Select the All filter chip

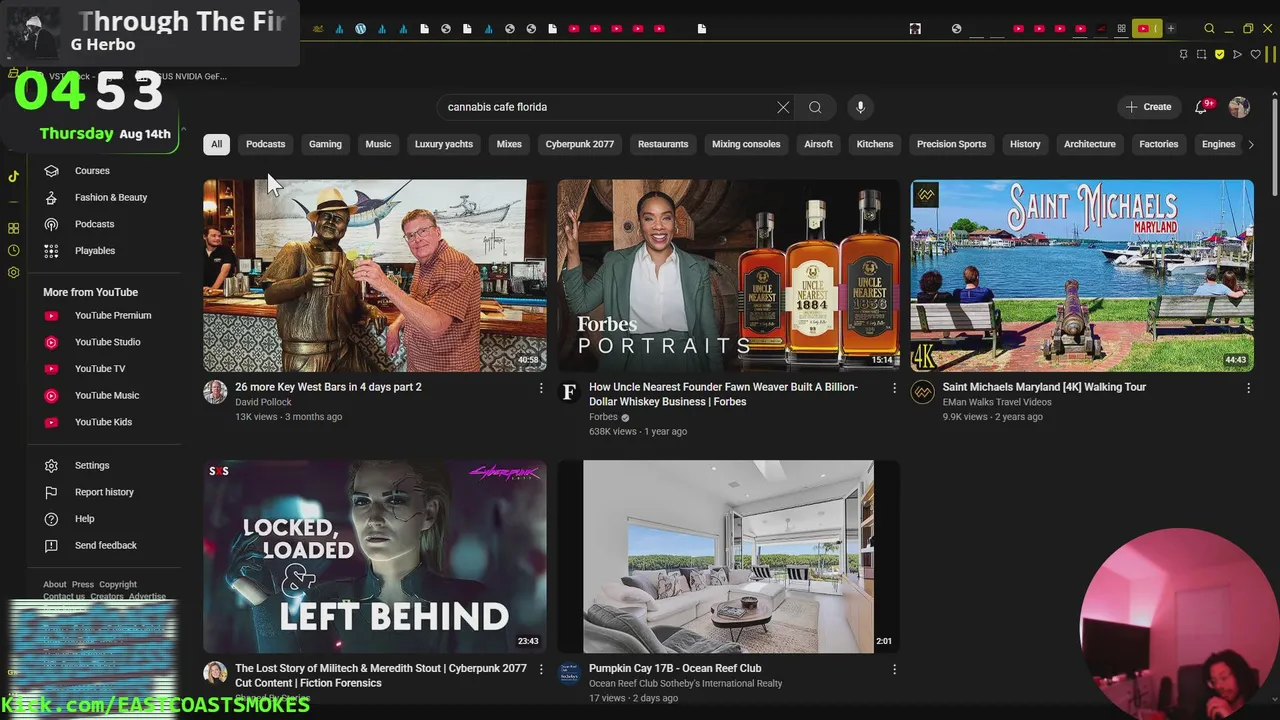coord(216,144)
